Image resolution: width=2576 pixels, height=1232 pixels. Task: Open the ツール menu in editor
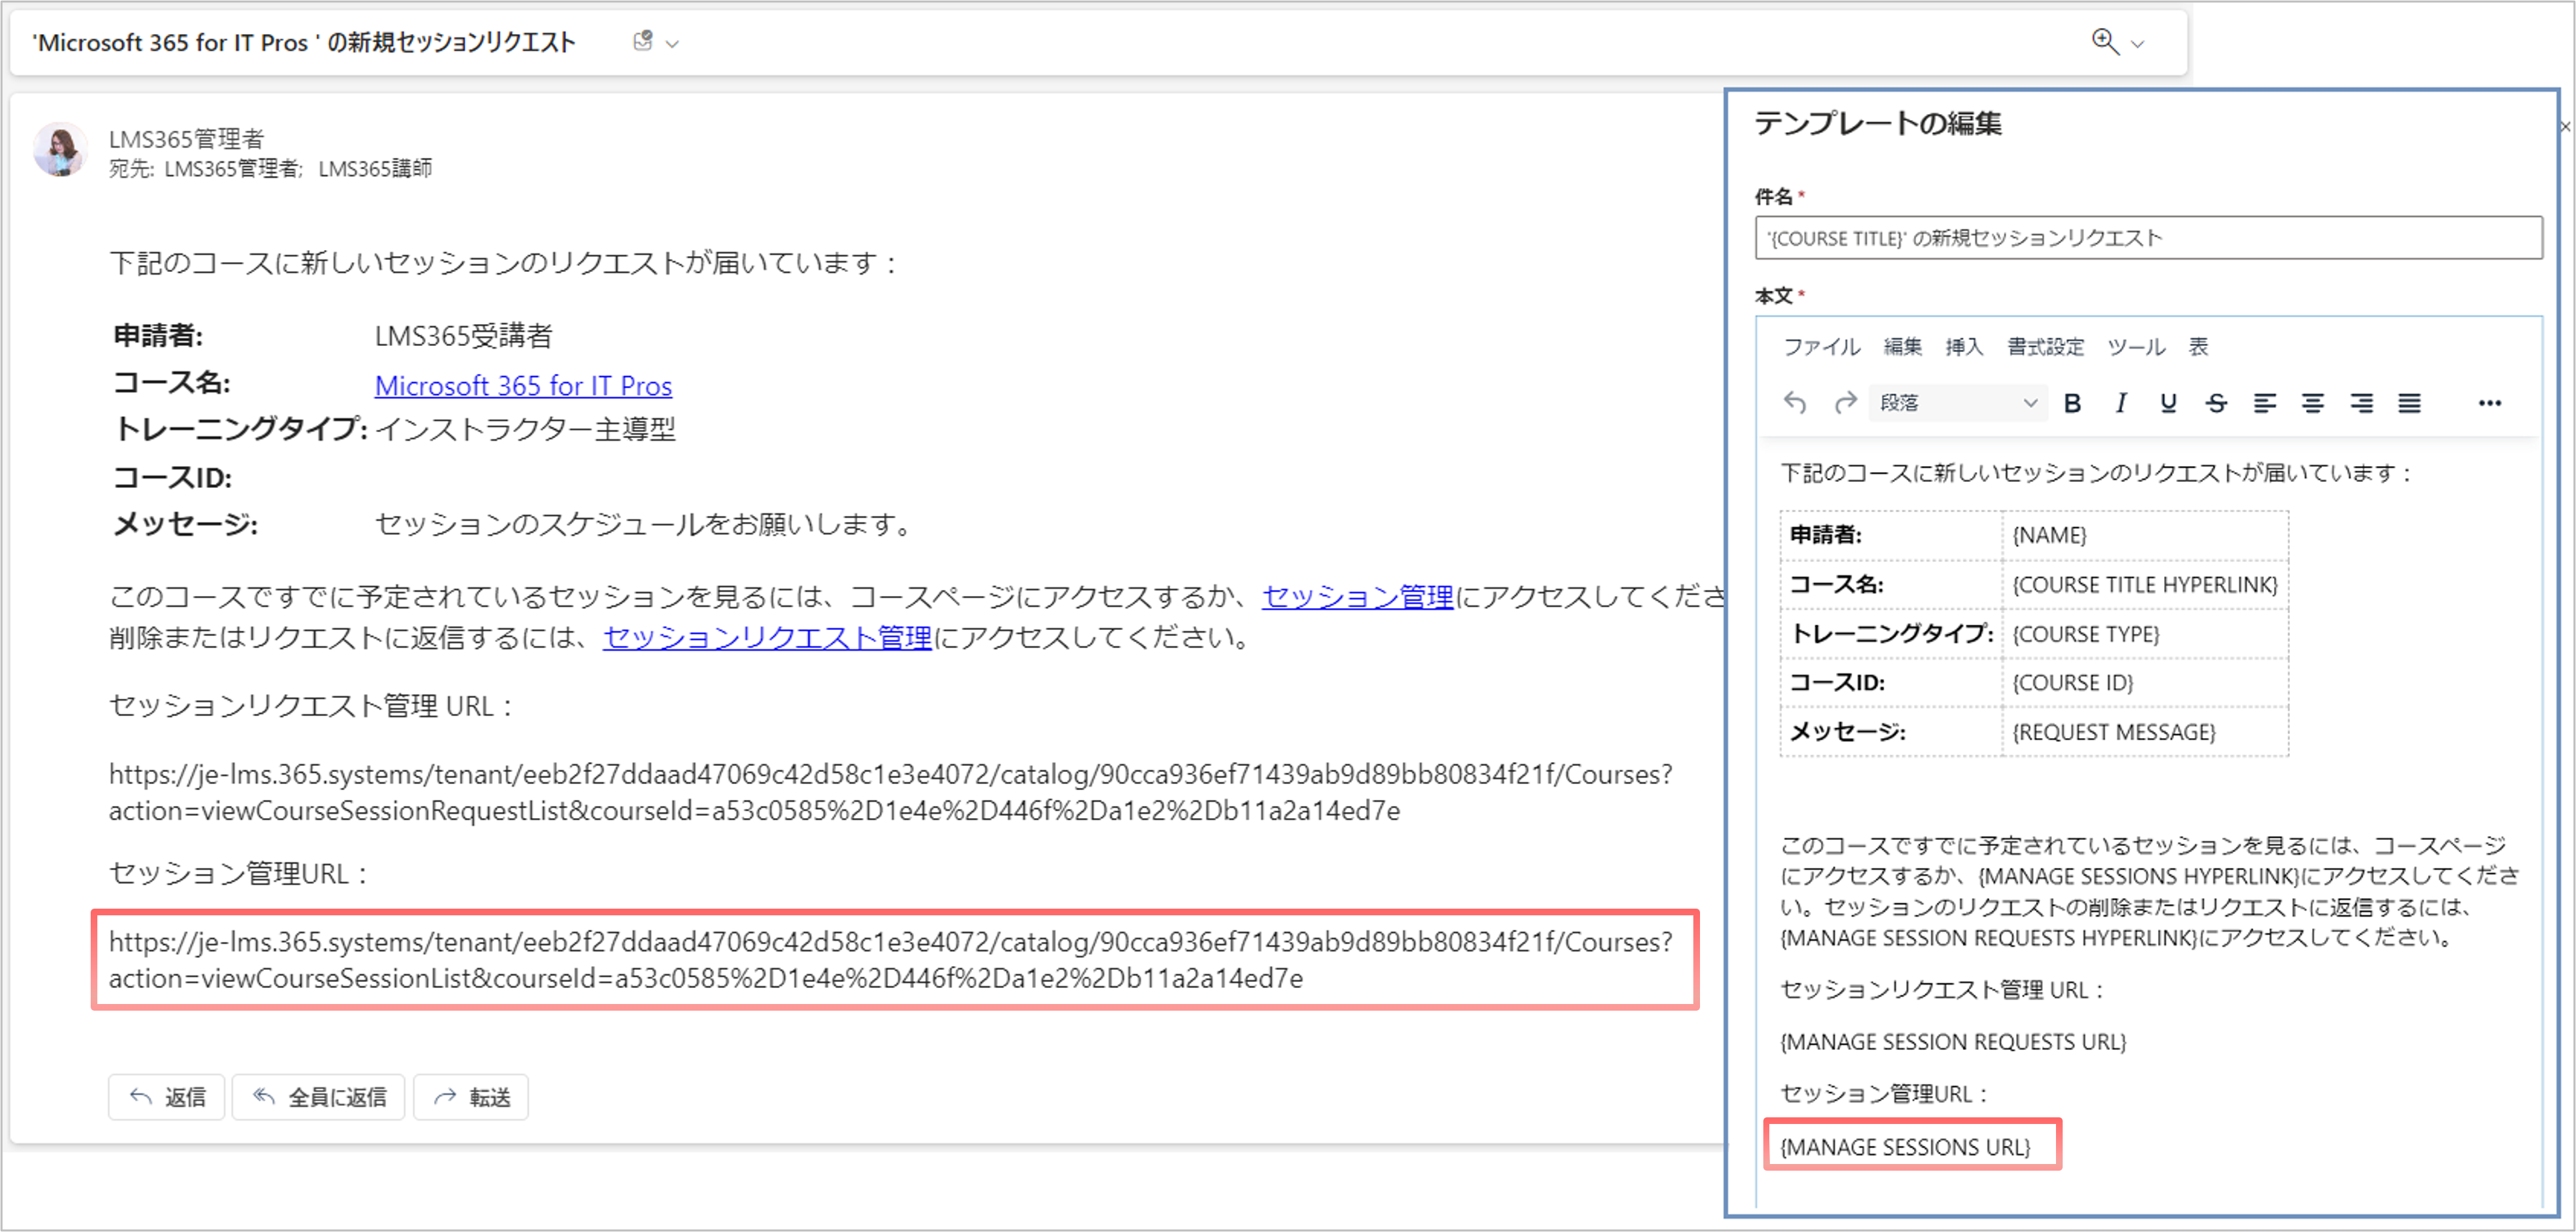[x=2136, y=347]
